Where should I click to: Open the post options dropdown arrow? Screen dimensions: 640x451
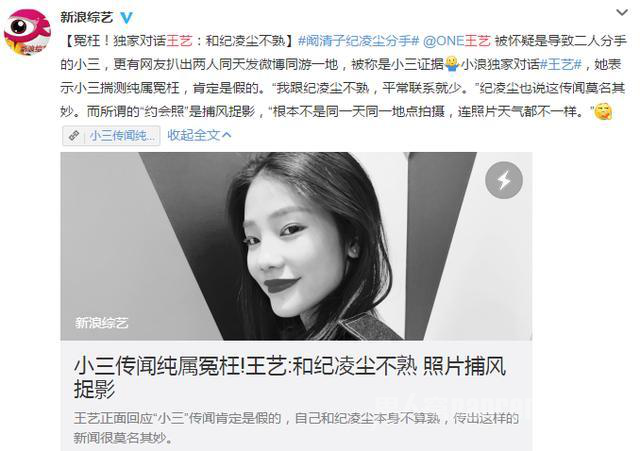(x=622, y=13)
